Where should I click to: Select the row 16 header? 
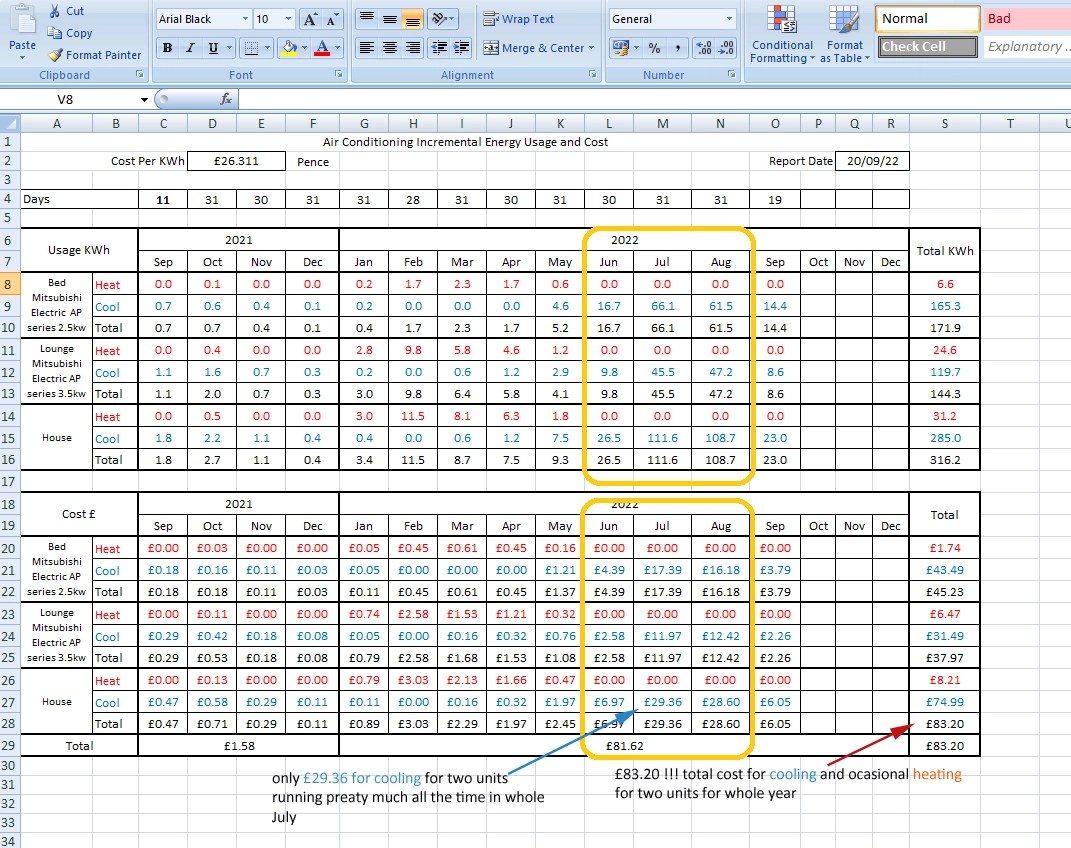click(x=10, y=460)
